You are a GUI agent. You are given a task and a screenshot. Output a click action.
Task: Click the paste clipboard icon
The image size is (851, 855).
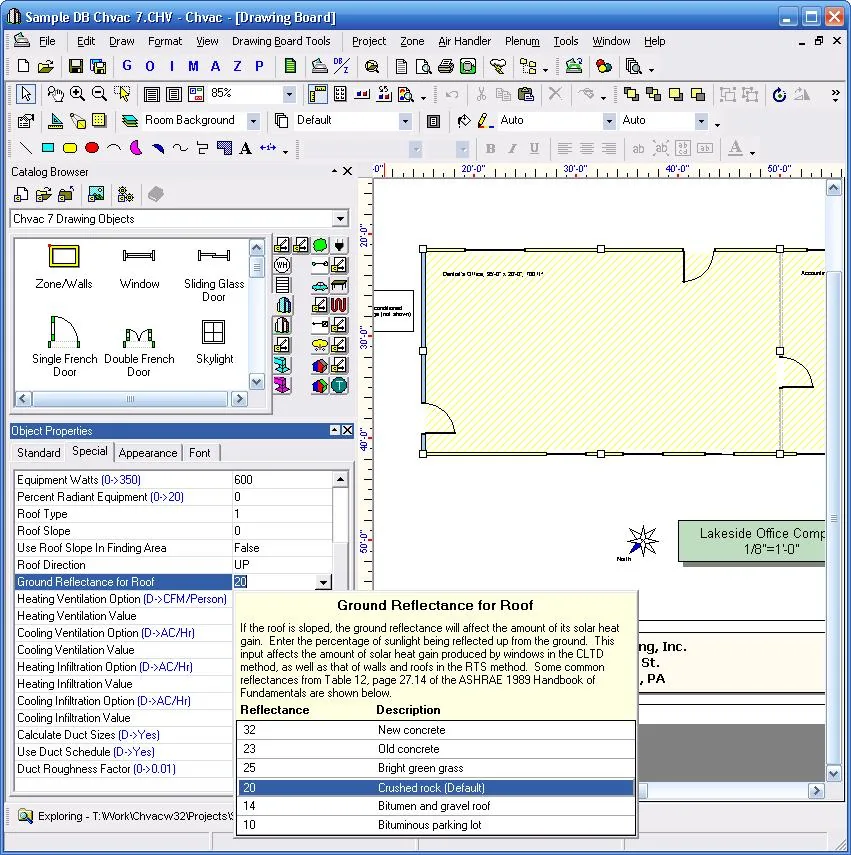coord(526,94)
